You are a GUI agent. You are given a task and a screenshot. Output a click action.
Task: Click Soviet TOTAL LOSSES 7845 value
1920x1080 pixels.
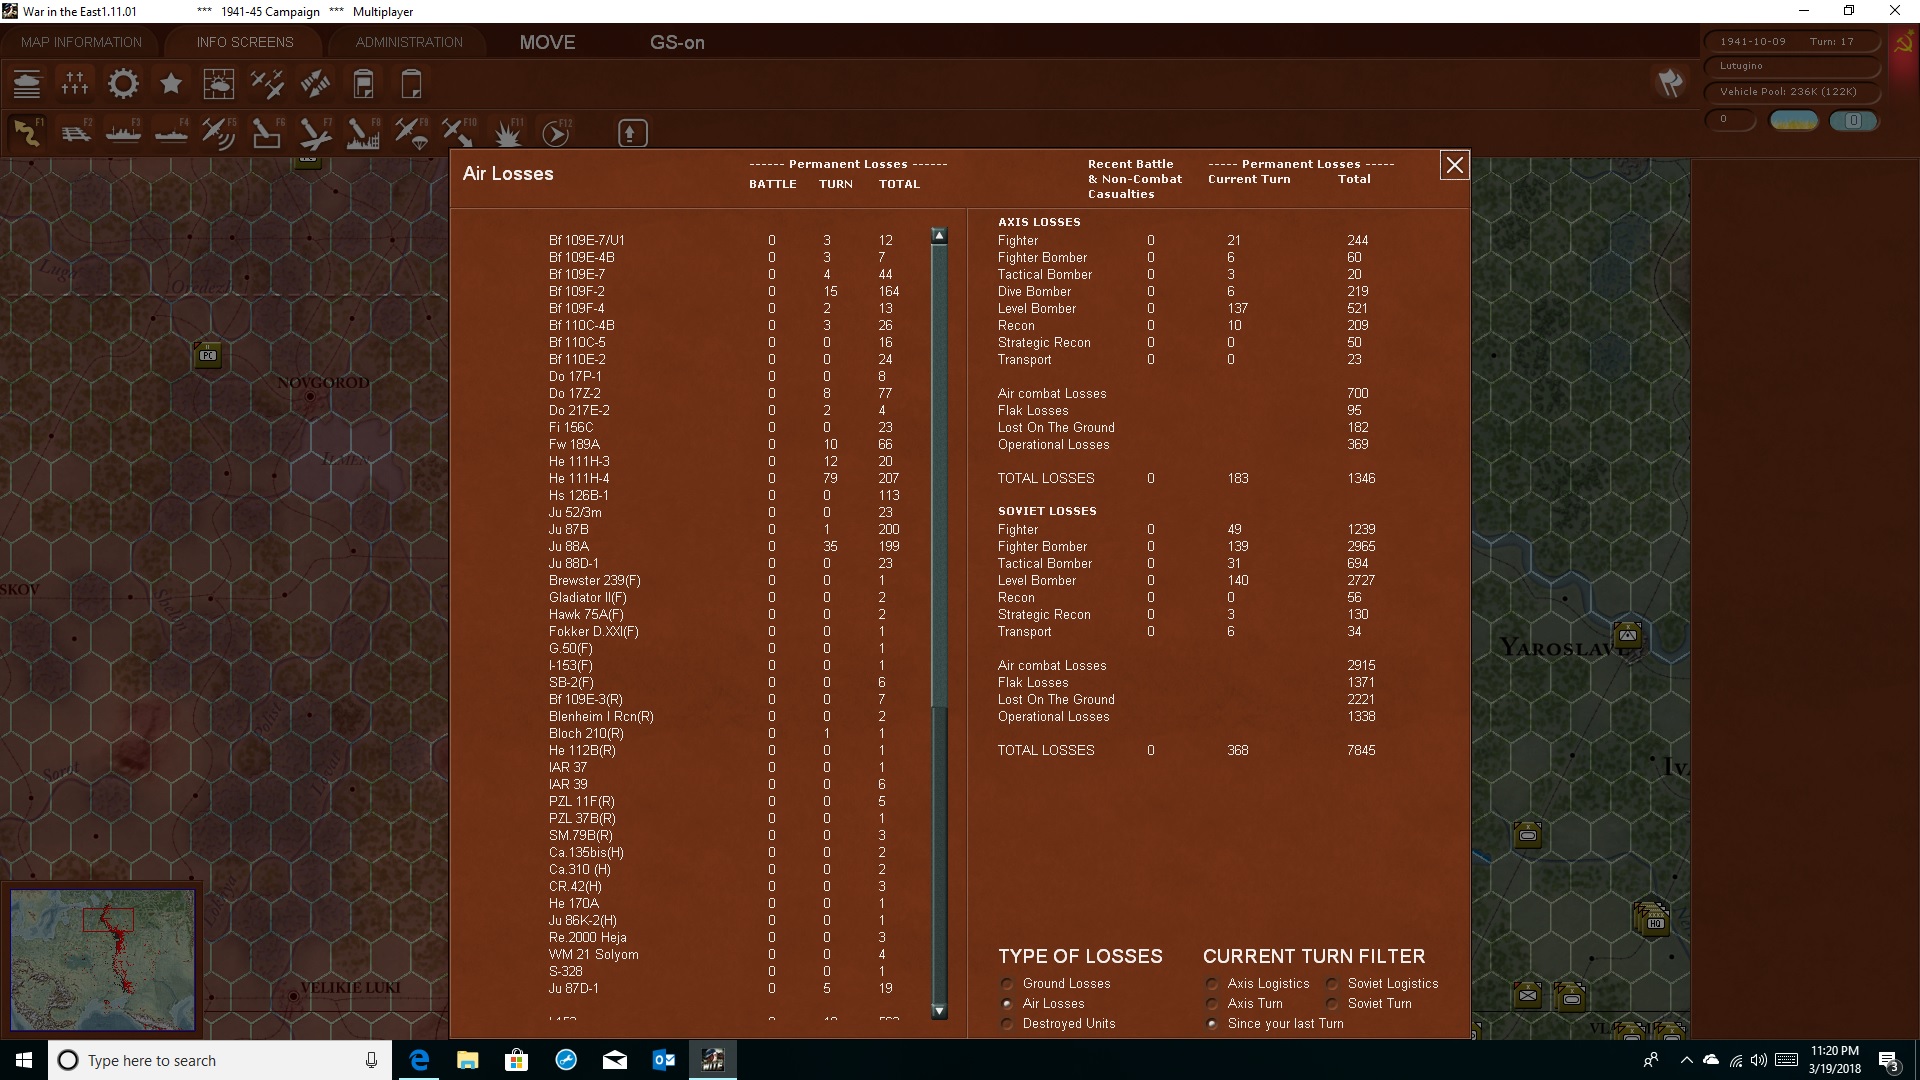tap(1361, 751)
